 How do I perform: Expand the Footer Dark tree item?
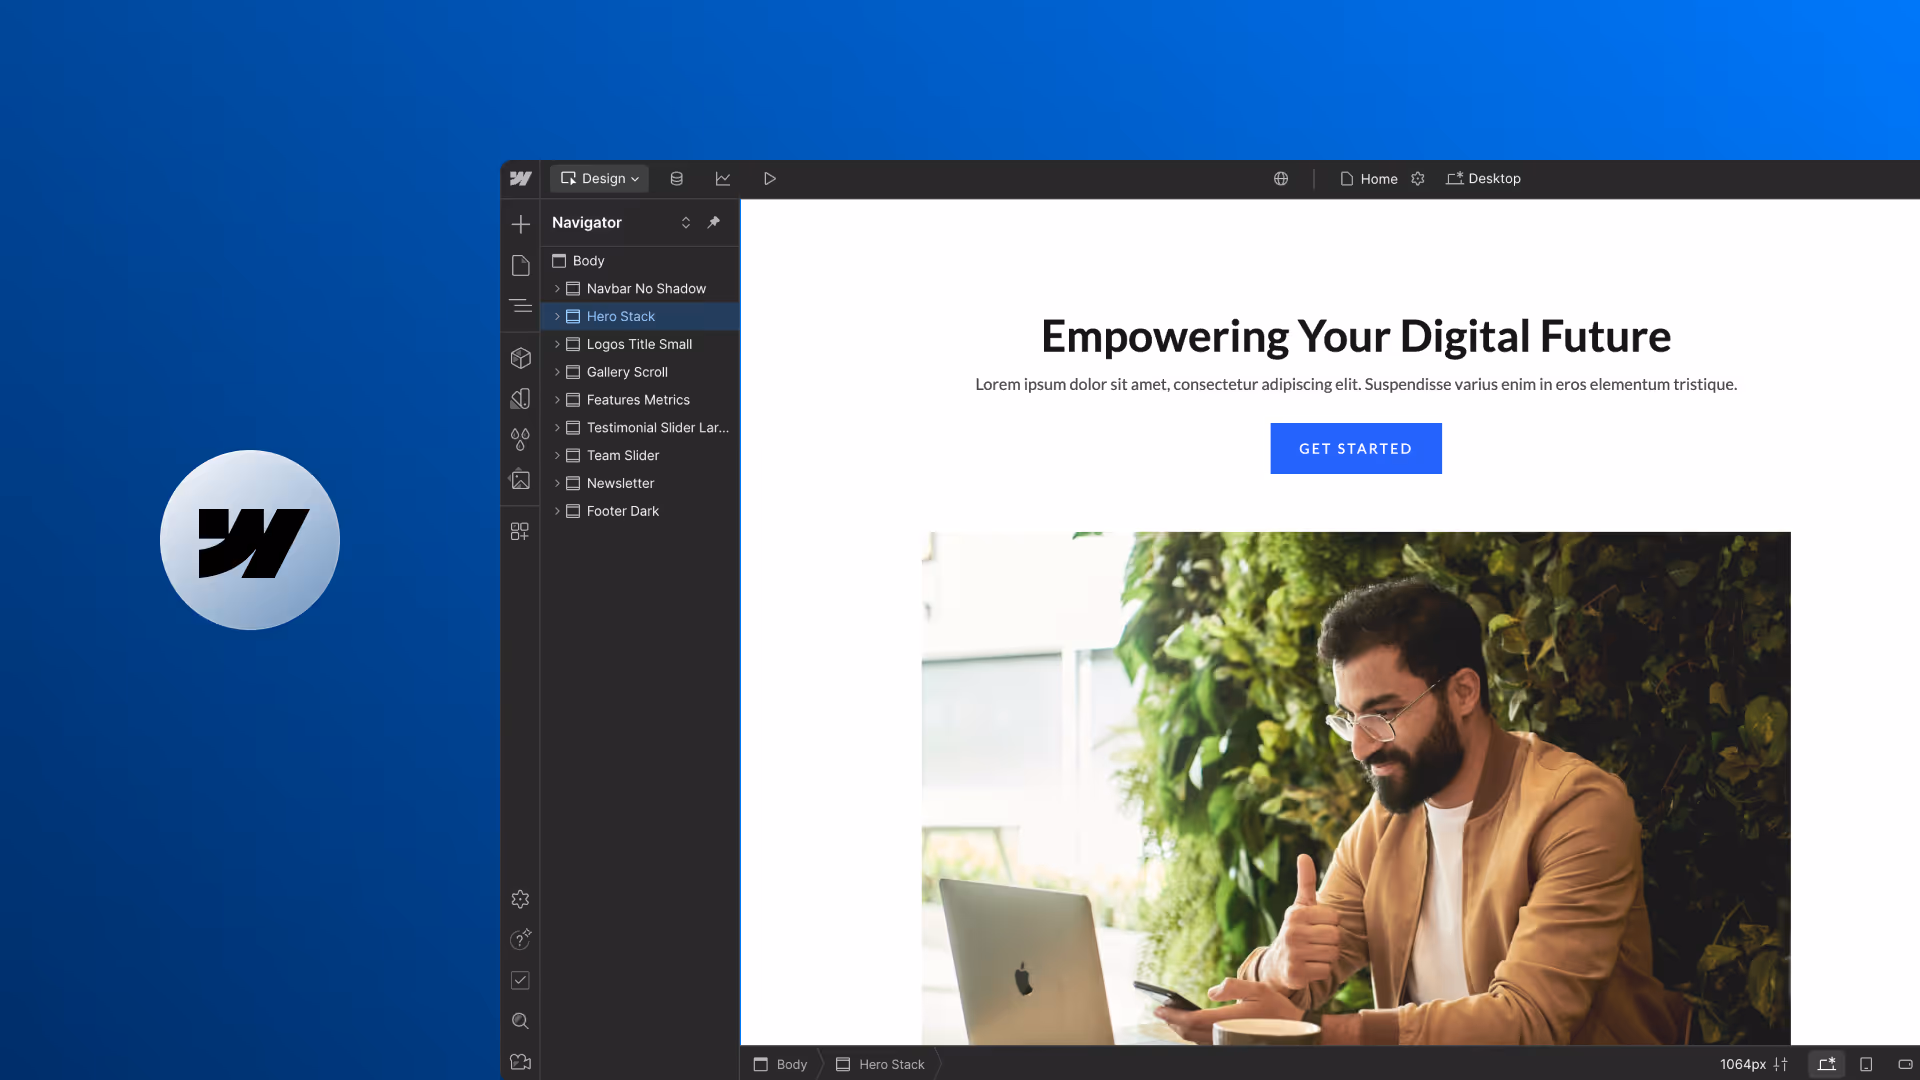(557, 511)
